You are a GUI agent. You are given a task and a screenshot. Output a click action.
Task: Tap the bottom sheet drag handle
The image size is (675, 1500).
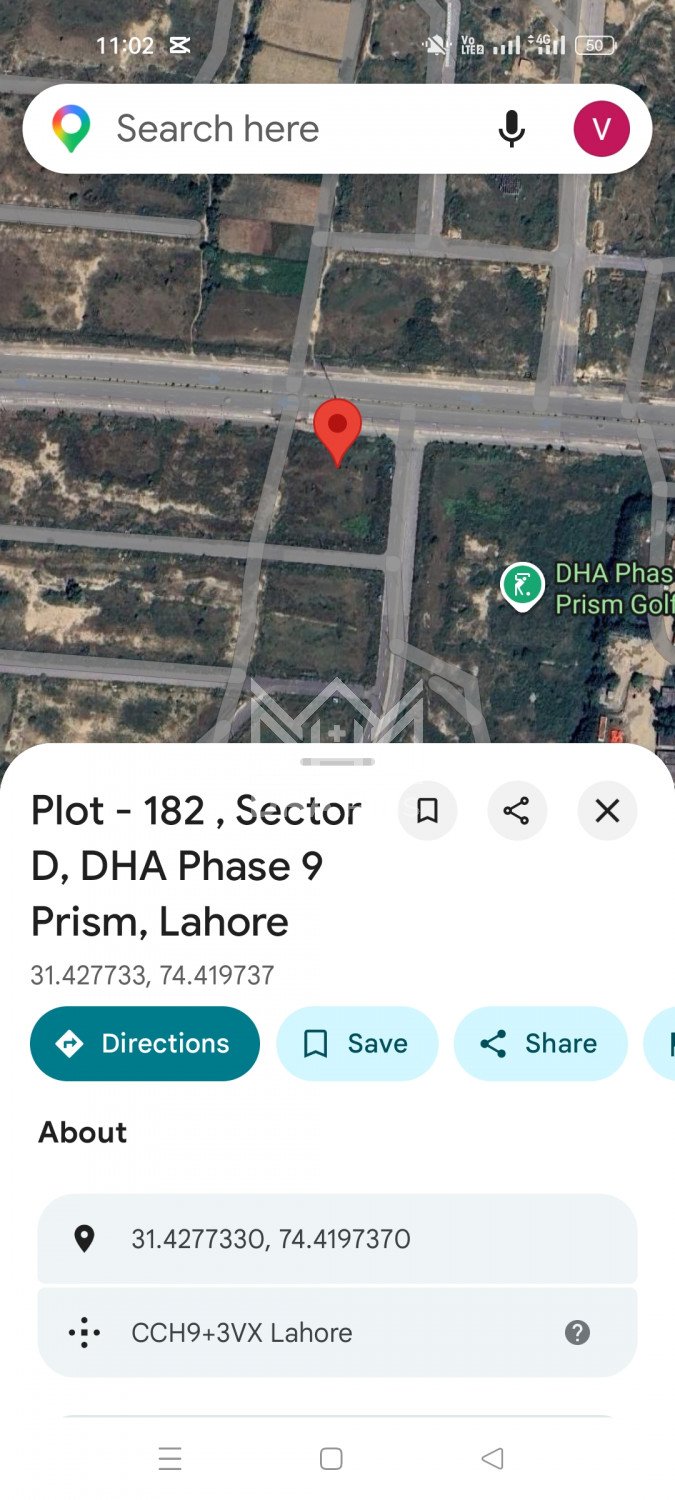[x=337, y=762]
